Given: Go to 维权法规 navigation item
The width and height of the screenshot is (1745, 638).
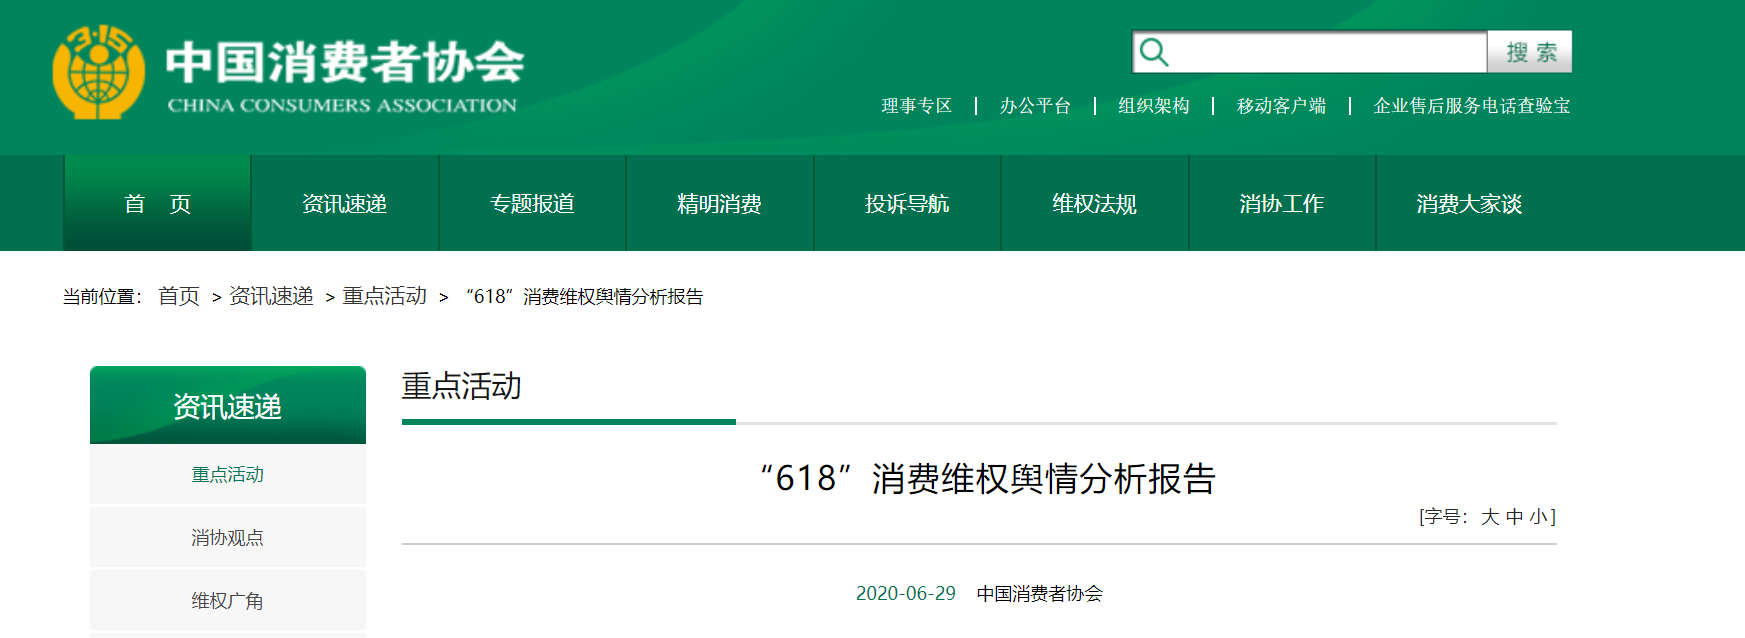Looking at the screenshot, I should [1094, 204].
